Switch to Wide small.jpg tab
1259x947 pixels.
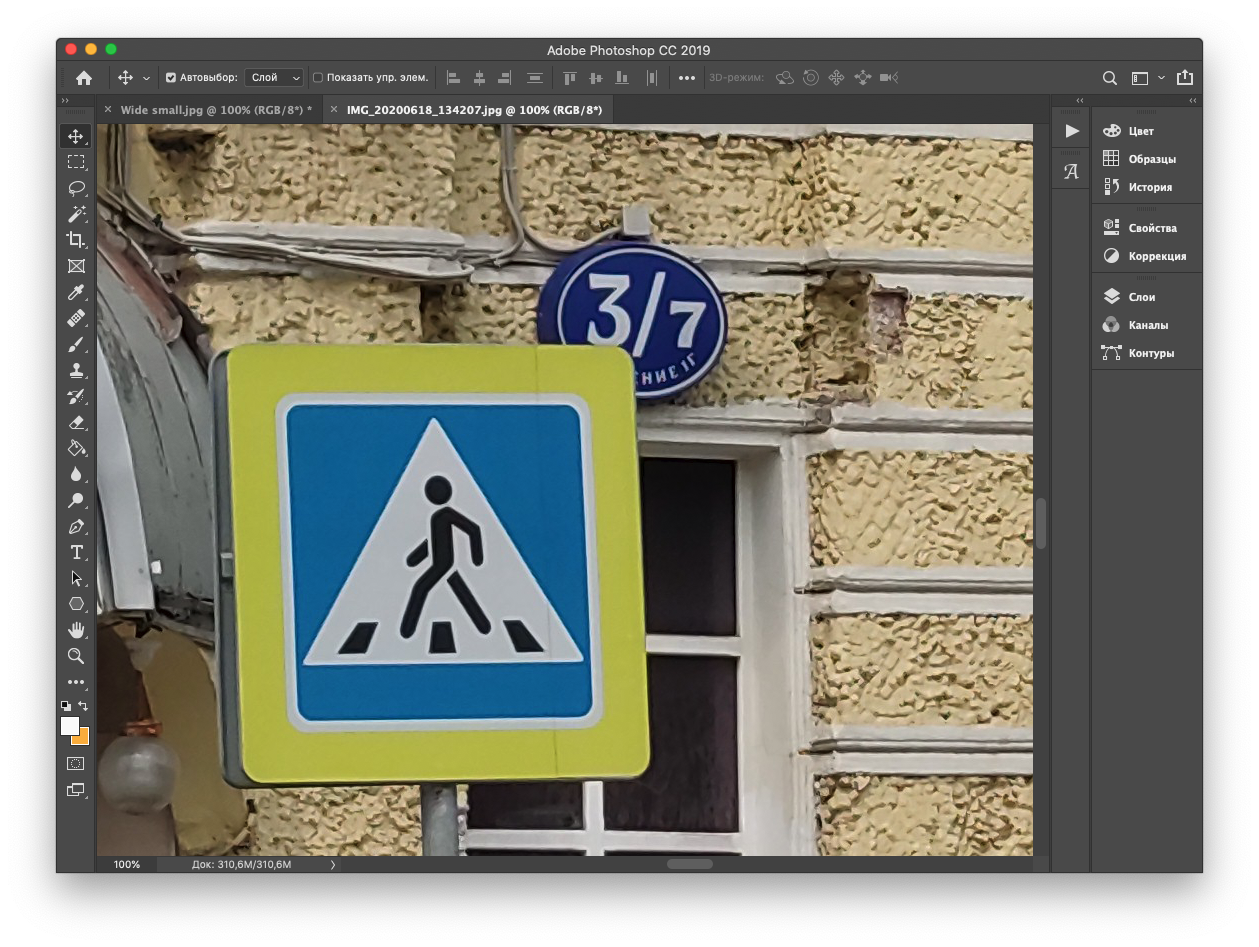(215, 110)
